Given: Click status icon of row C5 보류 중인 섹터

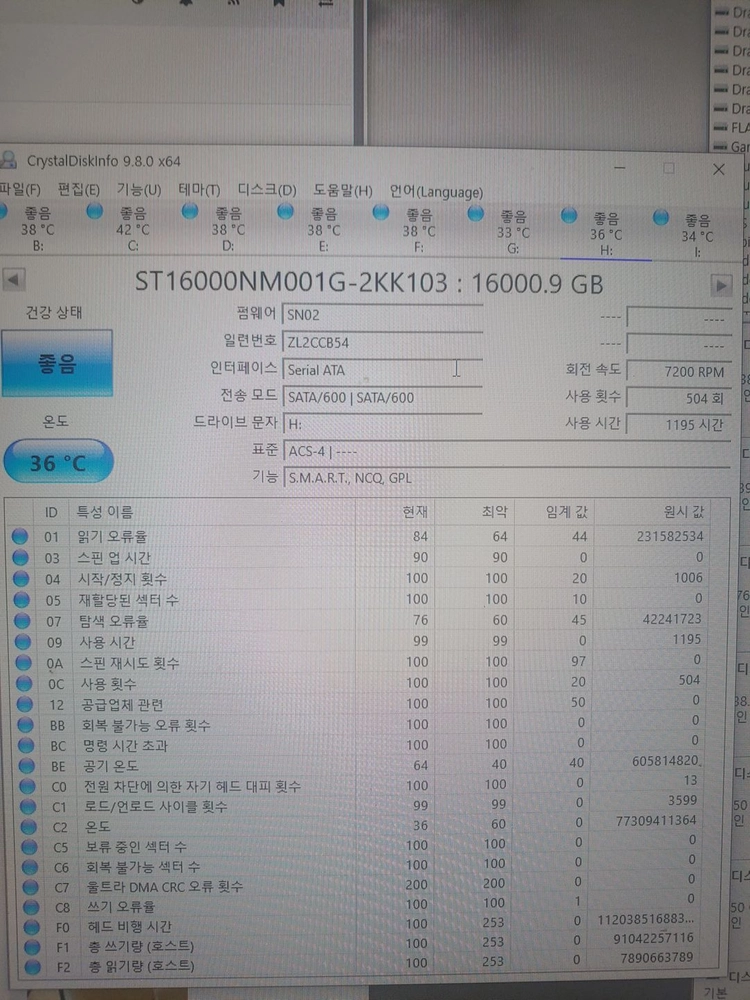Looking at the screenshot, I should pyautogui.click(x=29, y=847).
